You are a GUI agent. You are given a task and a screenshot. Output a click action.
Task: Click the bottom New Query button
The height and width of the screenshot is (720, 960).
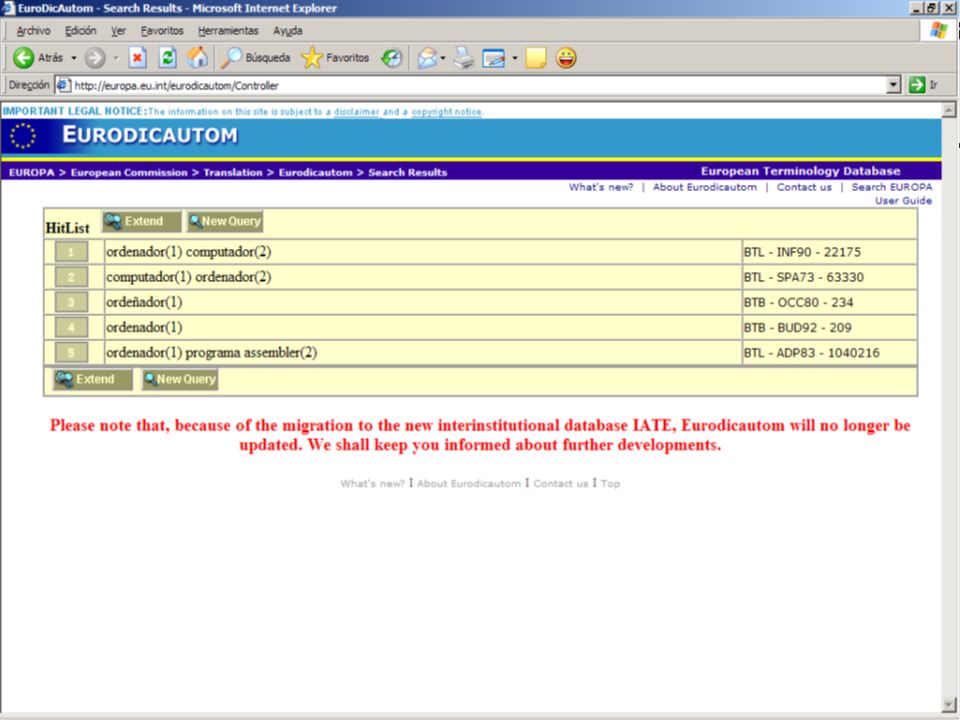tap(180, 380)
